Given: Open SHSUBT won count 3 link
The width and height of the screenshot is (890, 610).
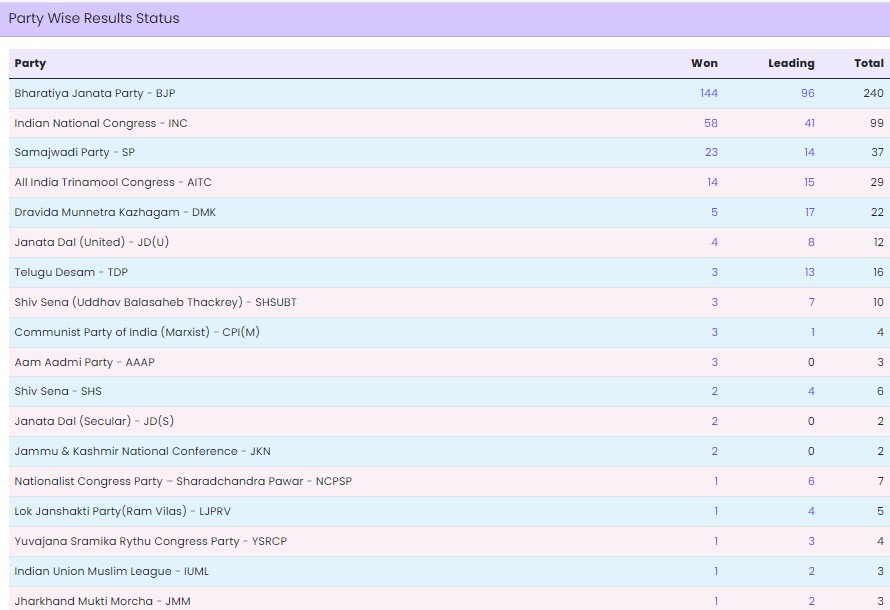Looking at the screenshot, I should [x=715, y=302].
